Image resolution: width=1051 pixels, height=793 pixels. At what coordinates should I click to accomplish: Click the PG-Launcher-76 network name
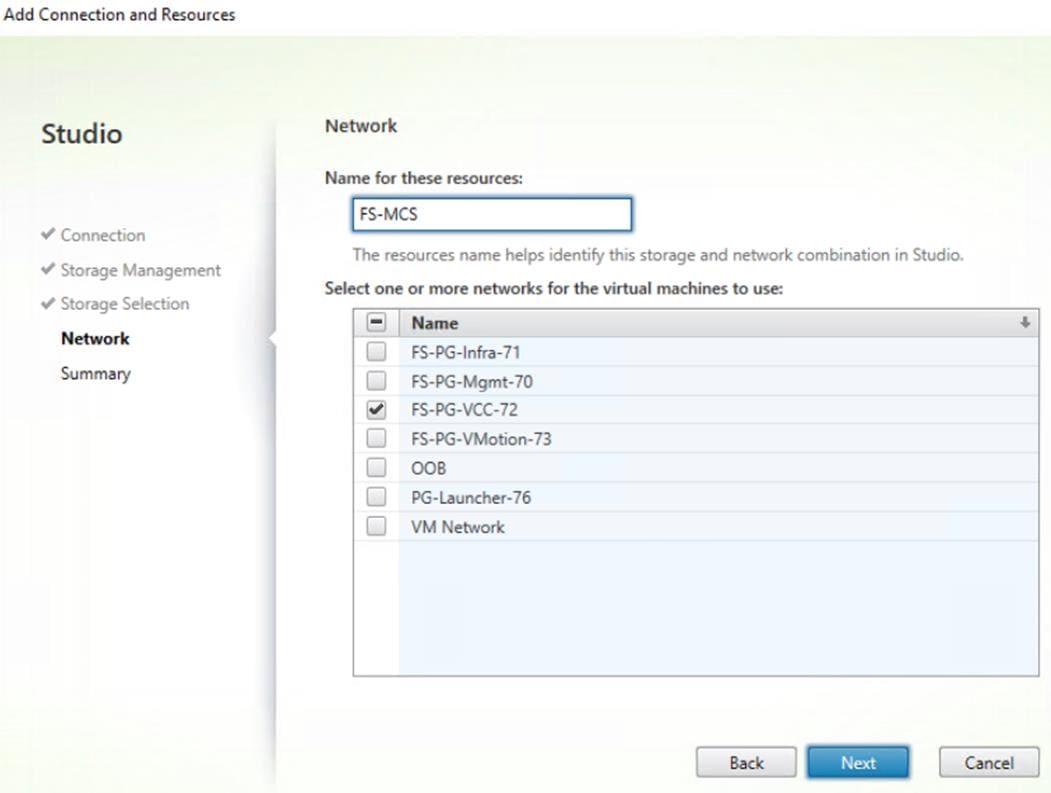click(471, 497)
